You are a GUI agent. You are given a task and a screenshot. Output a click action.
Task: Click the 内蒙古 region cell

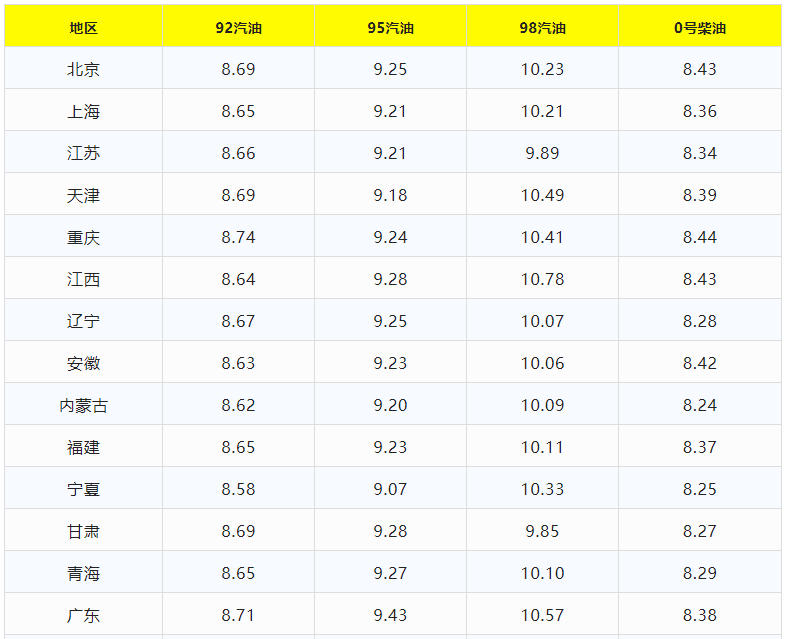pos(83,406)
